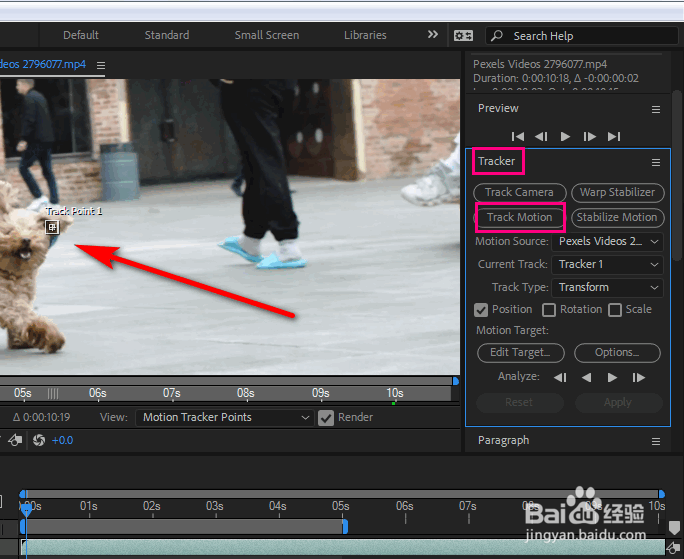Toggle the Position checkbox
This screenshot has height=559, width=684.
[481, 310]
